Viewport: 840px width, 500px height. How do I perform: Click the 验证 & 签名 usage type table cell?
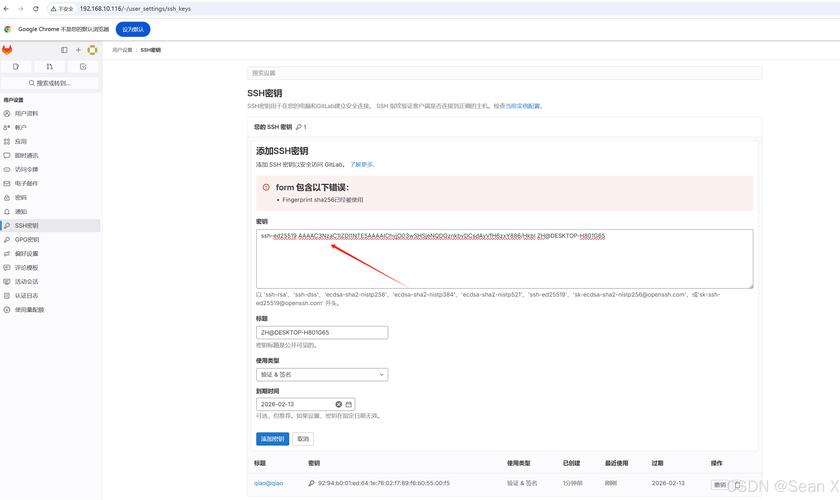[x=522, y=483]
